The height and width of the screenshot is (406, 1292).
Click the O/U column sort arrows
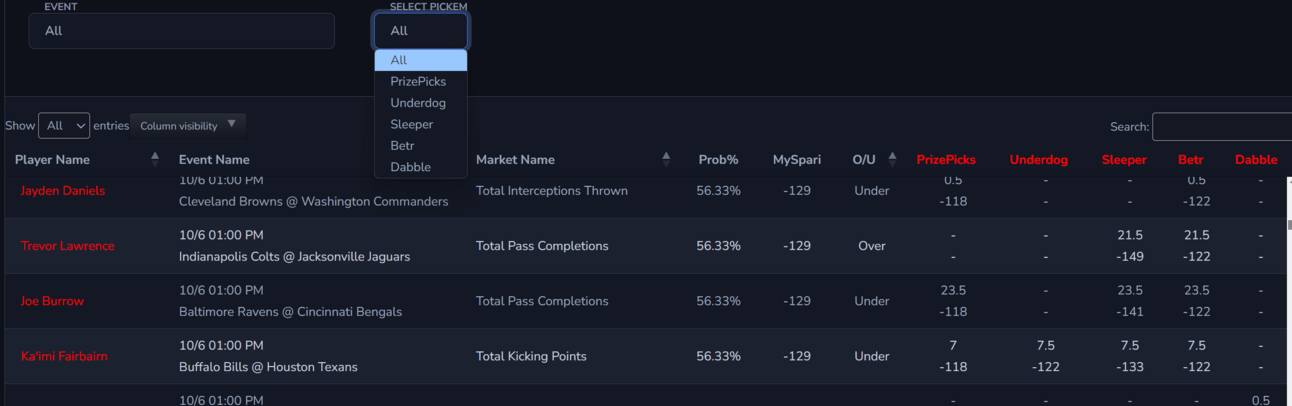coord(893,159)
